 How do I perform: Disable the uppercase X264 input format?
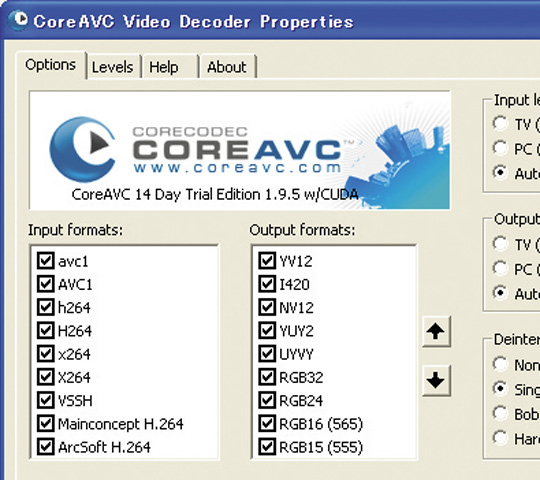45,377
